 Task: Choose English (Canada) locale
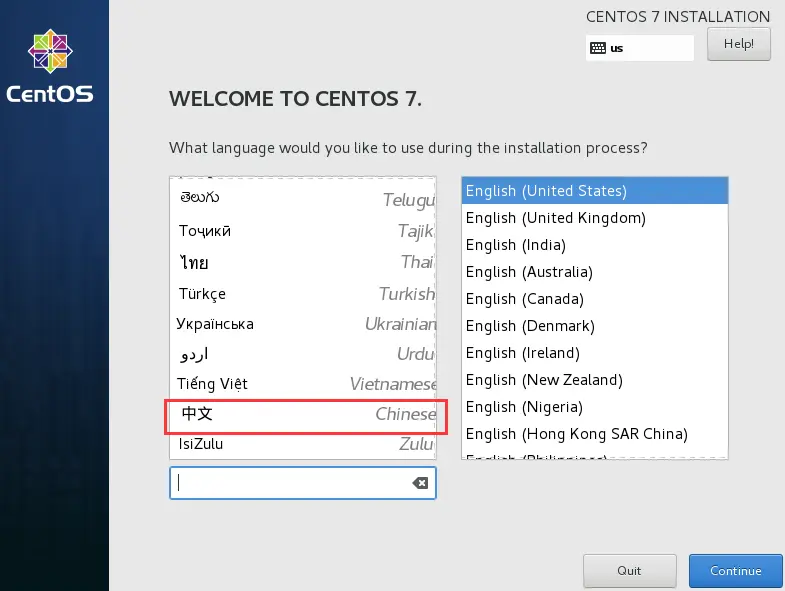click(595, 299)
